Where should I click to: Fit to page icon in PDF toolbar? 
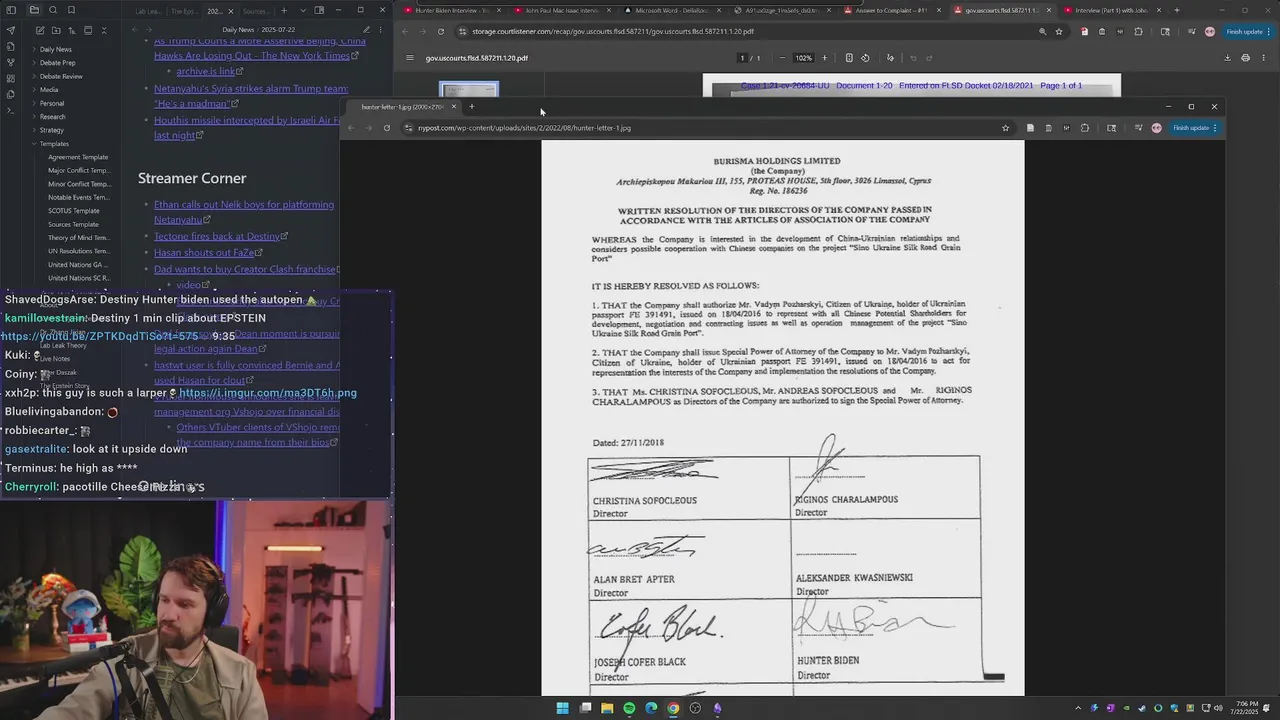(849, 58)
